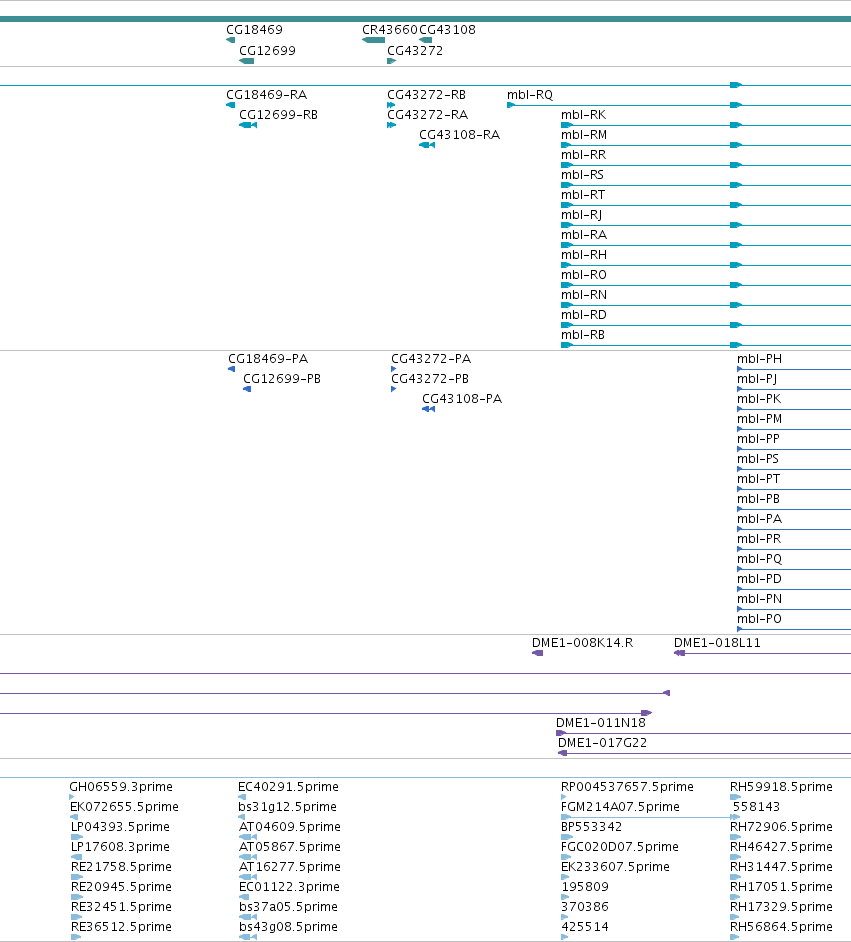Select the CG18469 gene label

(x=254, y=29)
